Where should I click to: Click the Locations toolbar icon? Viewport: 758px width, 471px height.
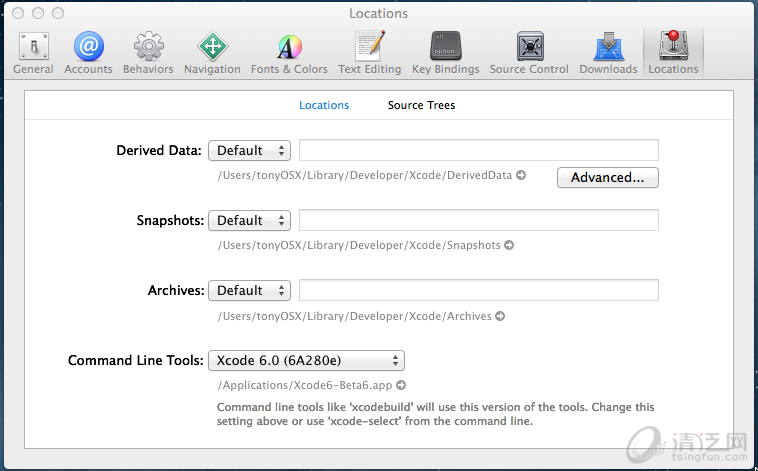(673, 52)
